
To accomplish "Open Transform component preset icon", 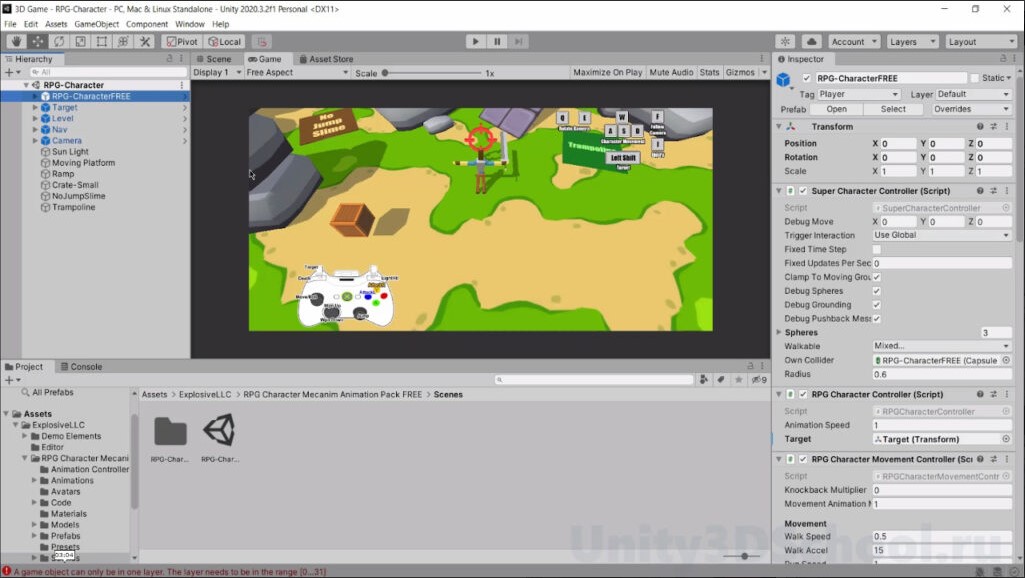I will tap(994, 126).
